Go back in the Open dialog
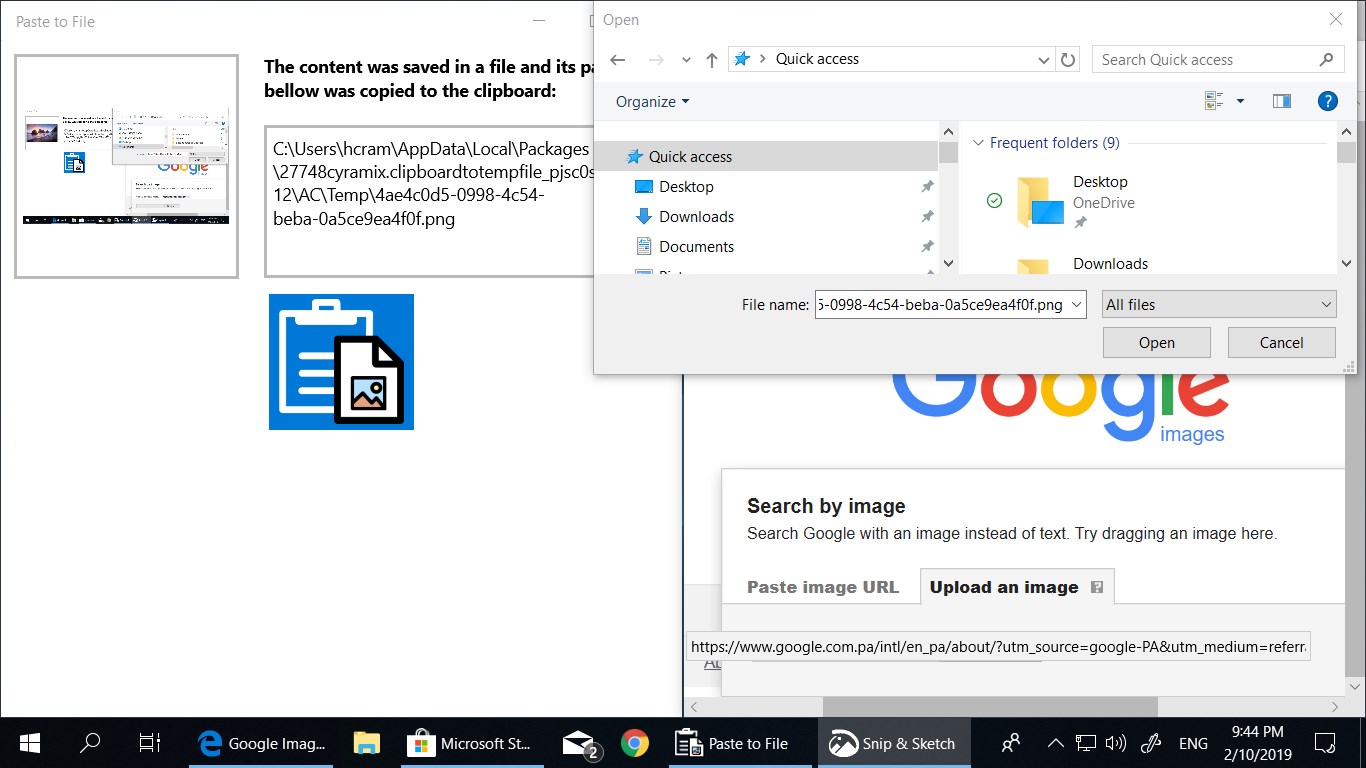 (618, 60)
